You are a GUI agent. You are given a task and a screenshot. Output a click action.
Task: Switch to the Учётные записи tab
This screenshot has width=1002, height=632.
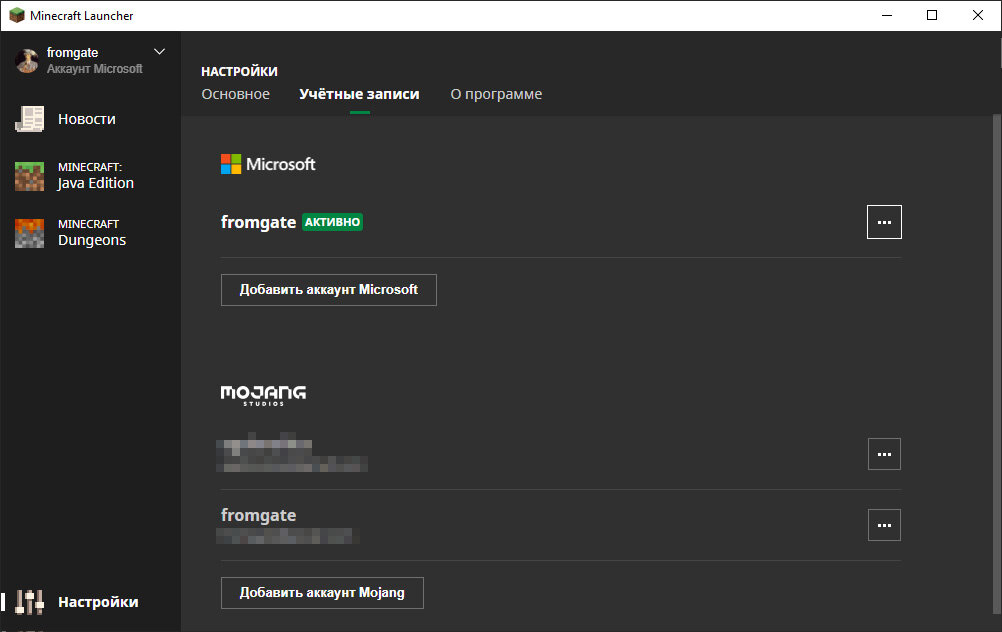(x=359, y=95)
